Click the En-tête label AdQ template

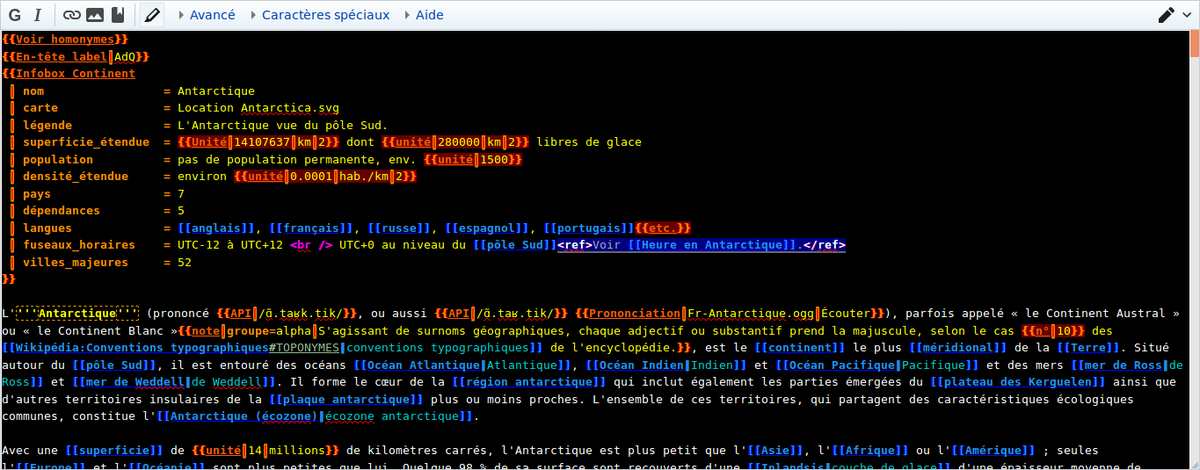pos(77,56)
